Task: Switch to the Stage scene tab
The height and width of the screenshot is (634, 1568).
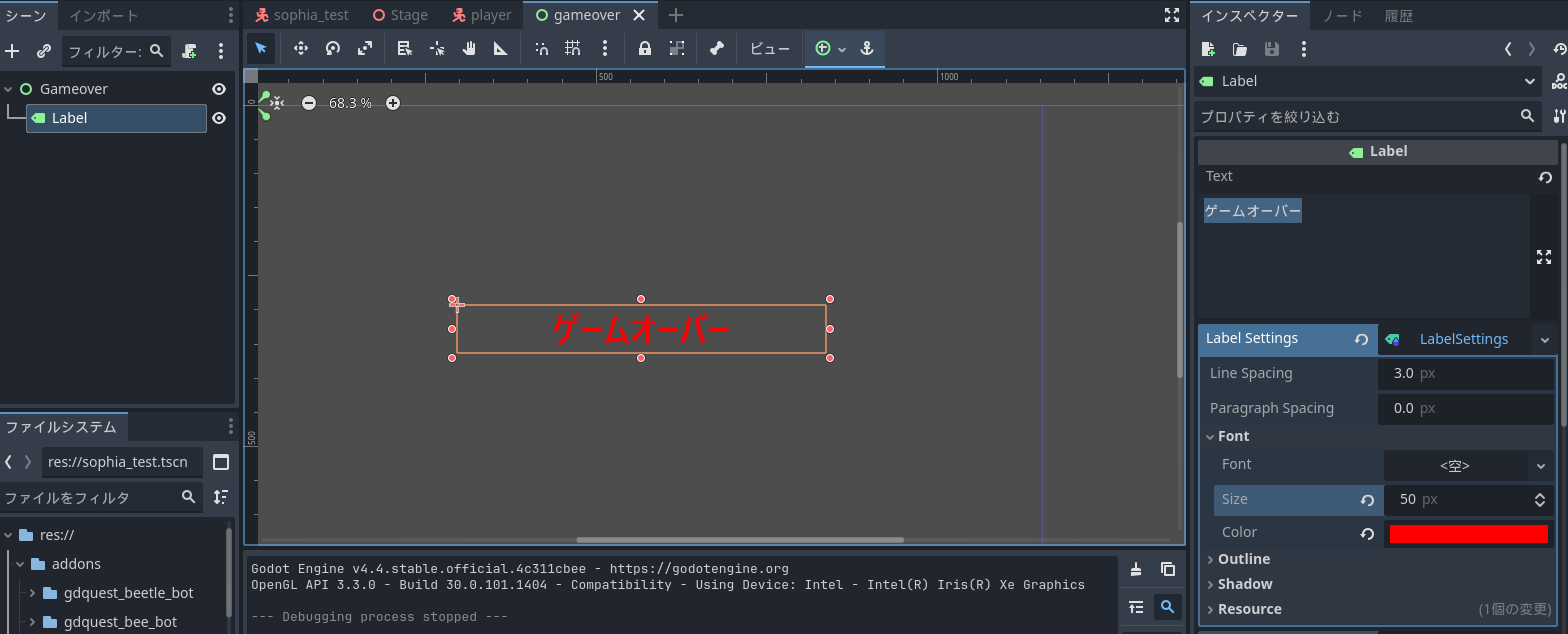Action: [400, 15]
